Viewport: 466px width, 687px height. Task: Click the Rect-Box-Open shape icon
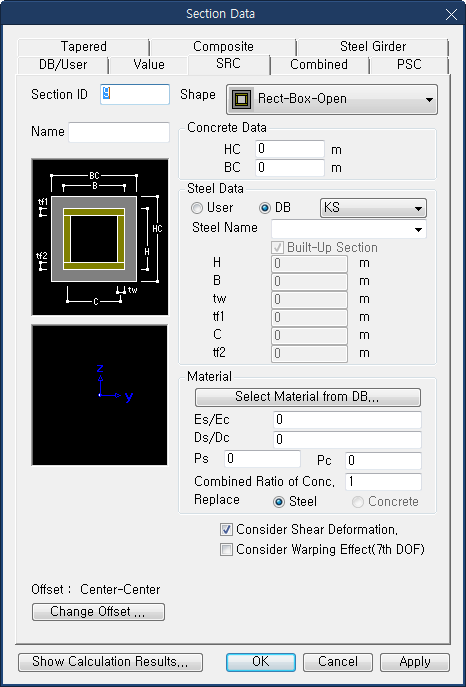pos(242,99)
